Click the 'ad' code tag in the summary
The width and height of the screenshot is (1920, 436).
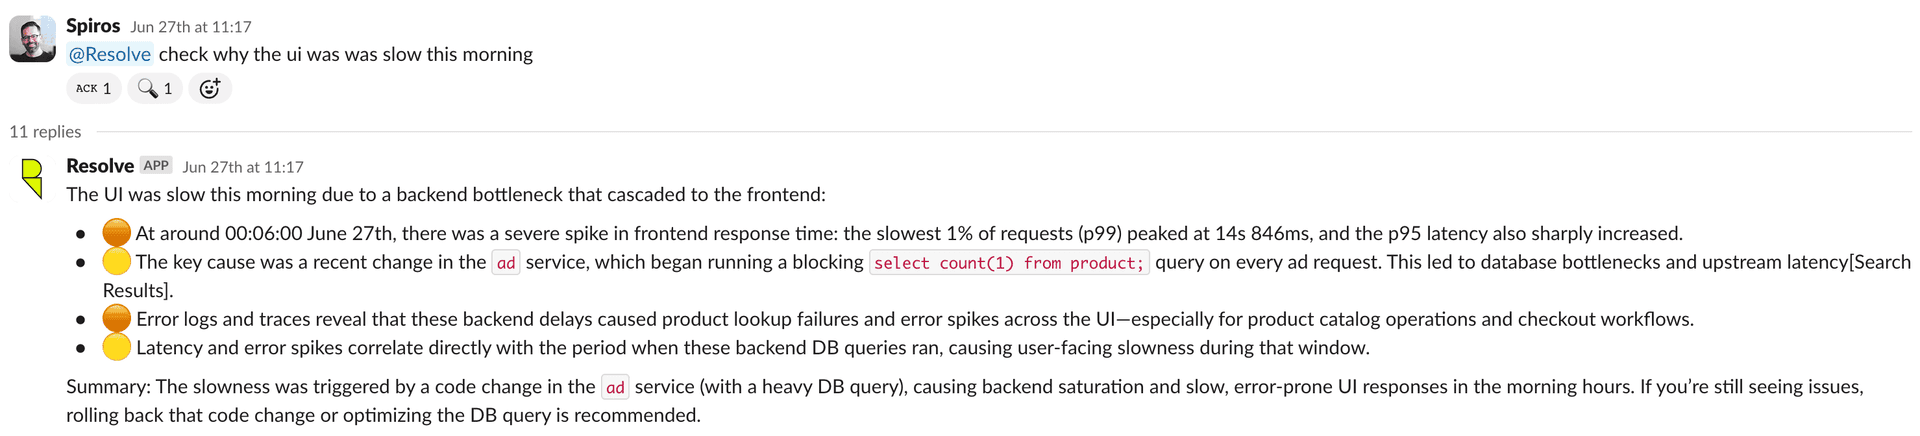point(615,387)
